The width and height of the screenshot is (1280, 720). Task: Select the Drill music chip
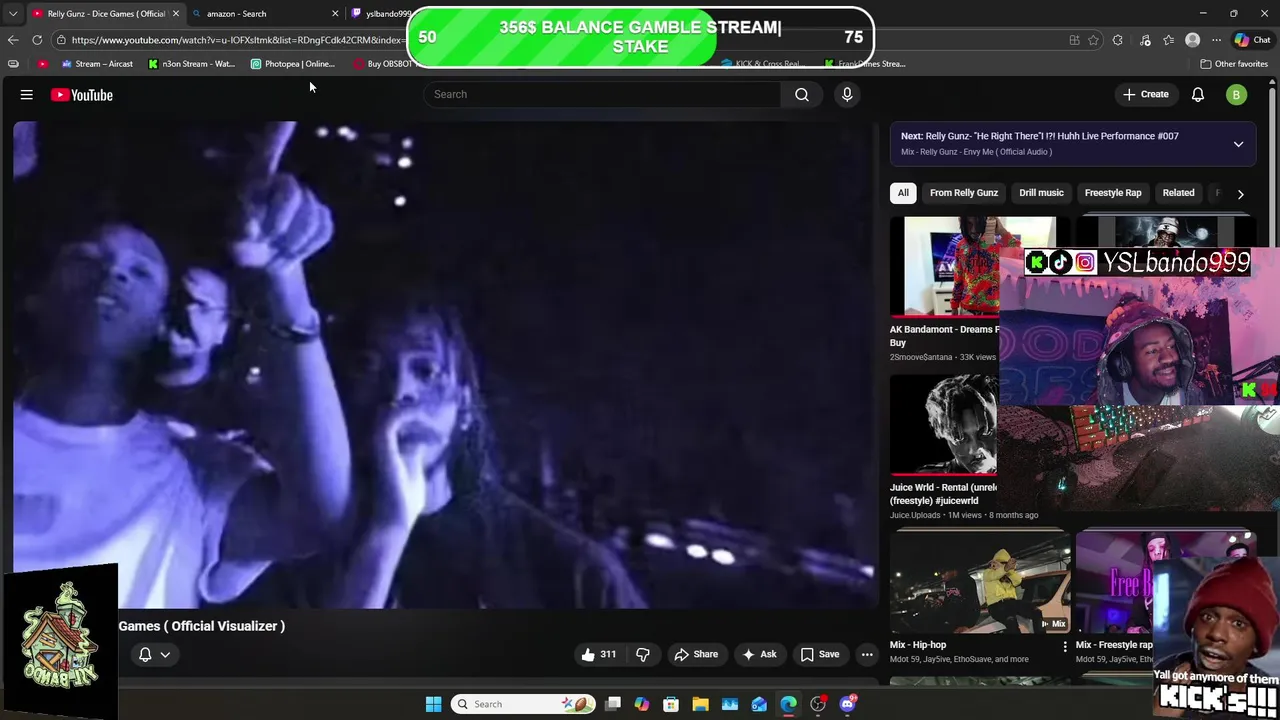[x=1041, y=193]
